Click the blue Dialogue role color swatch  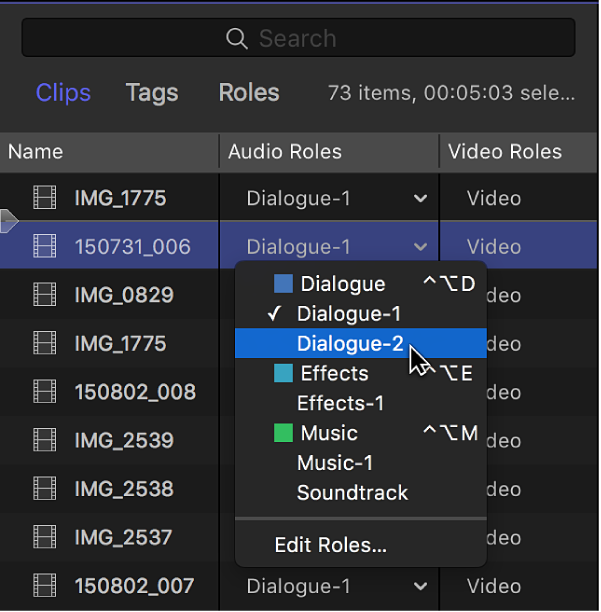(x=284, y=284)
